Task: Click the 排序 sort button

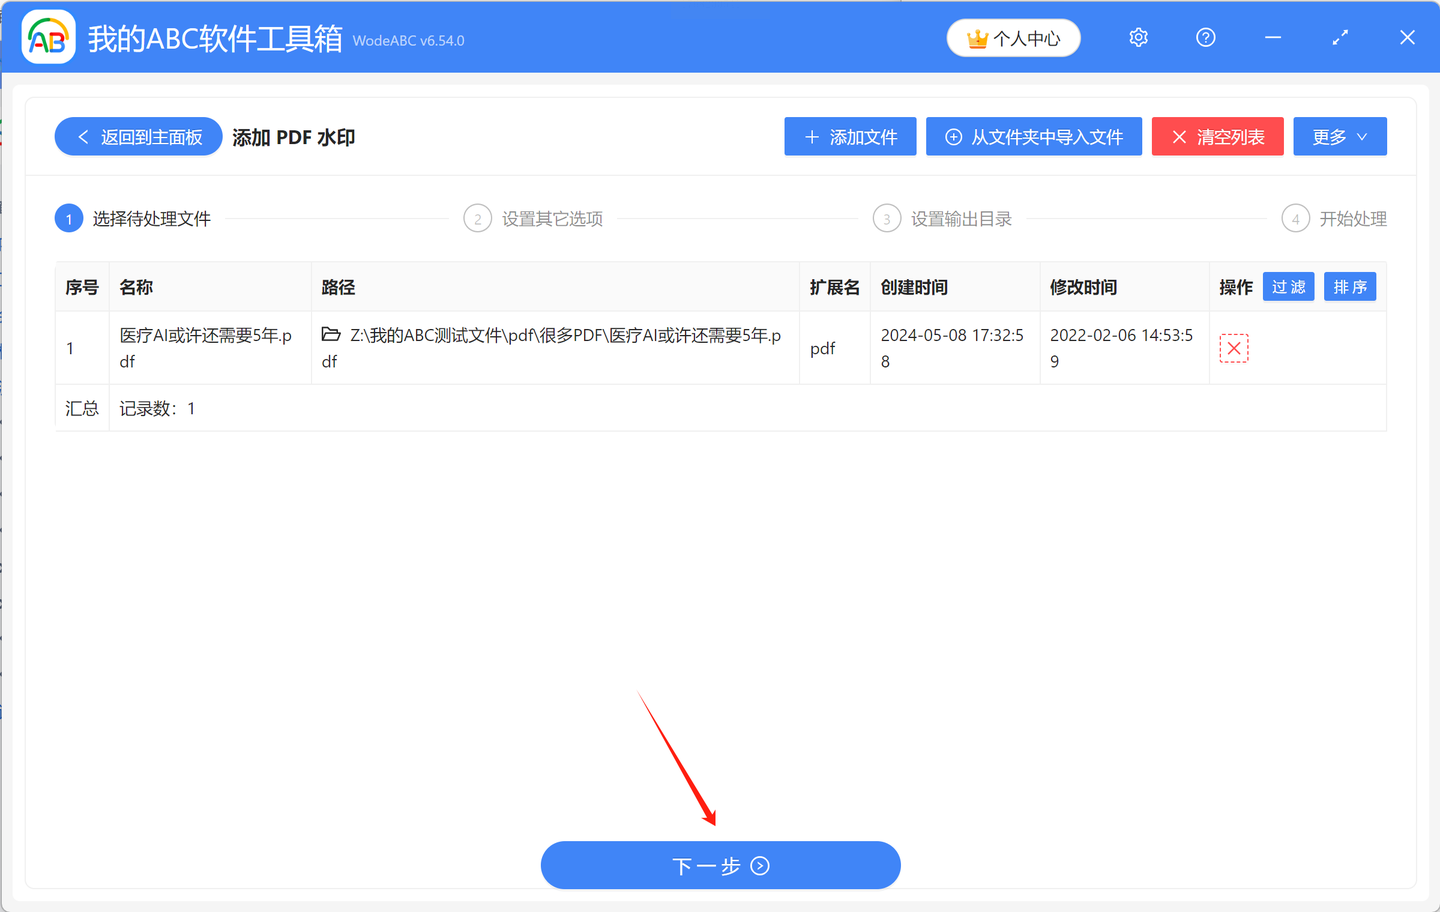Action: [x=1350, y=287]
